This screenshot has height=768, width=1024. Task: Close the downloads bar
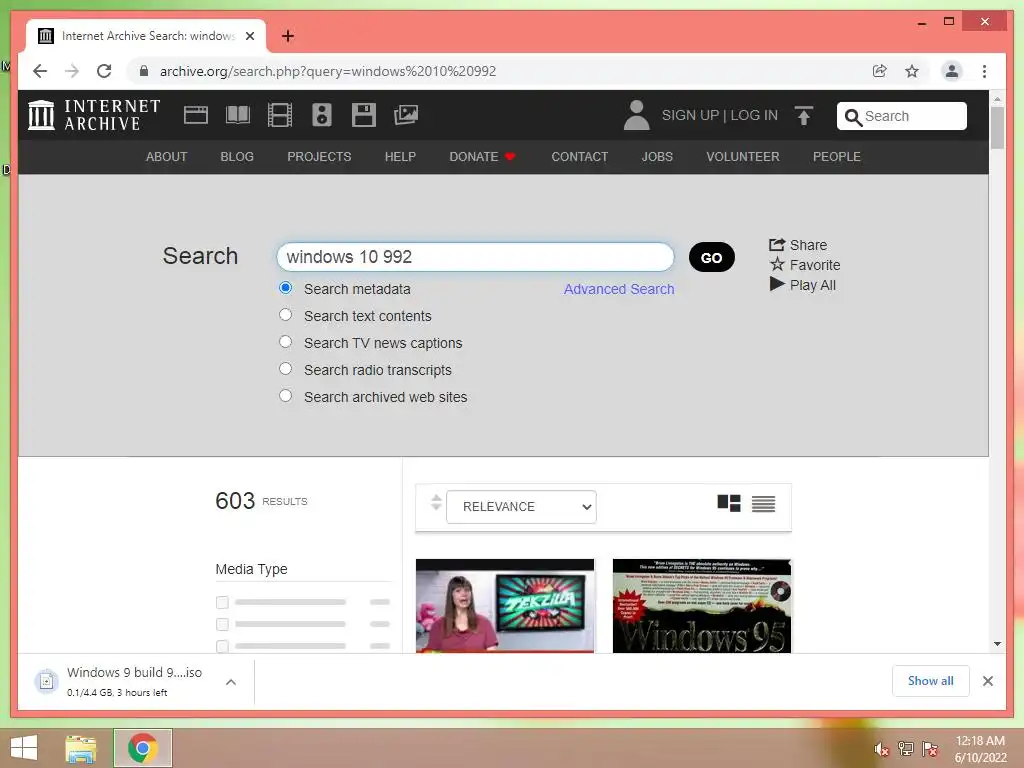coord(988,681)
